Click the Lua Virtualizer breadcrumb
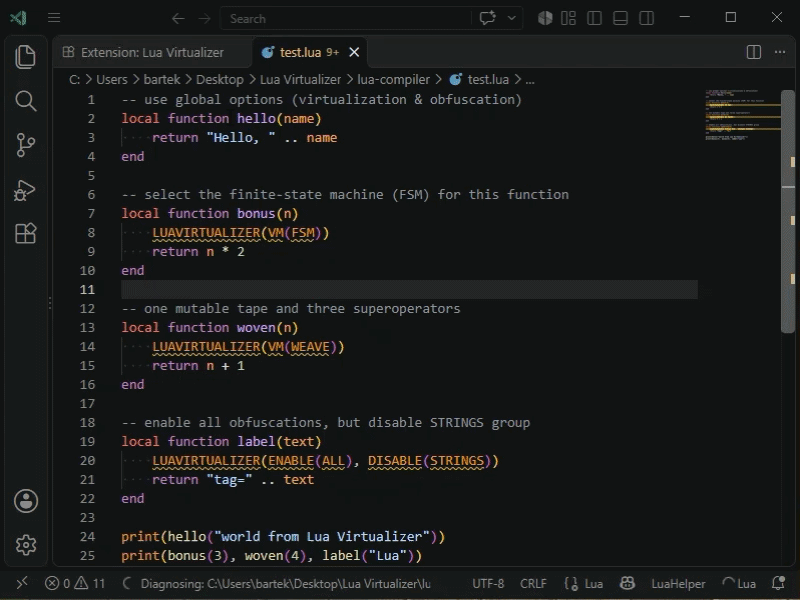The image size is (800, 600). coord(300,80)
